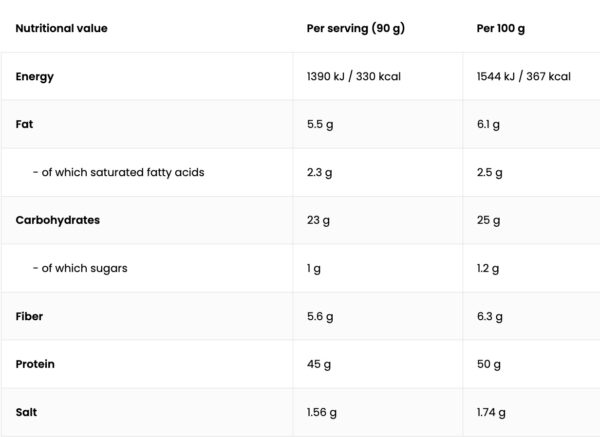This screenshot has width=600, height=437.
Task: Select the "Protein" row label
Action: tap(35, 364)
